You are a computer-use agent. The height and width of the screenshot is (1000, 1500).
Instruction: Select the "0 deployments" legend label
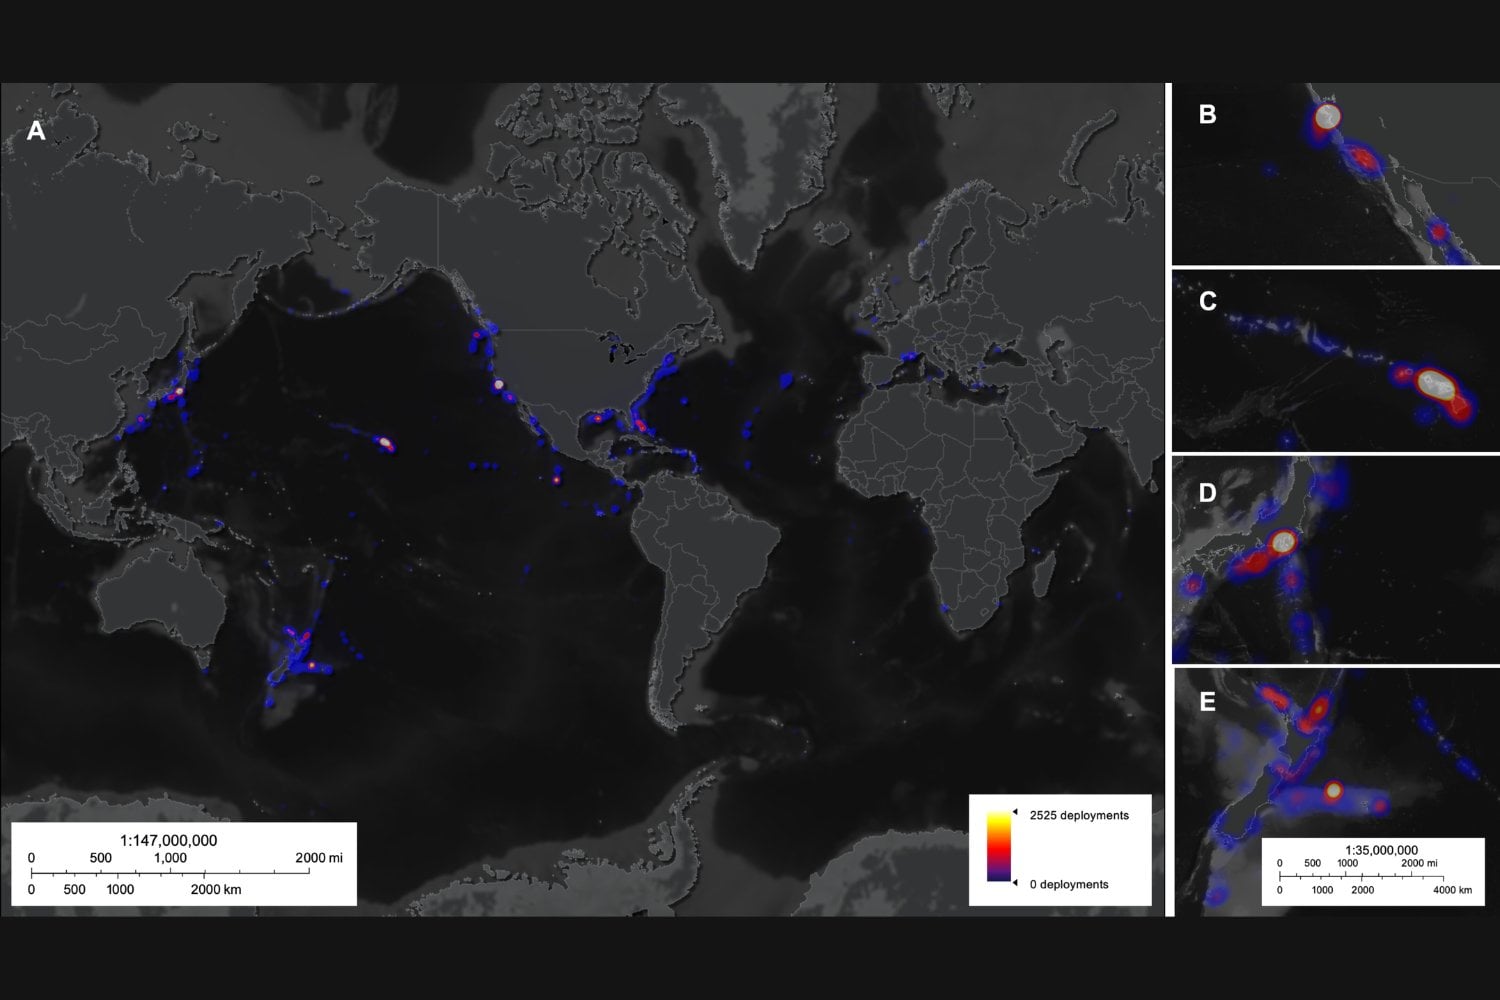click(1068, 884)
